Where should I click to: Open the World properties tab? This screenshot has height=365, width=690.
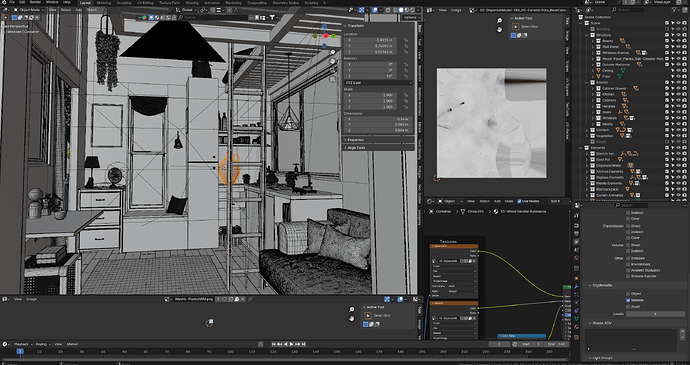point(576,258)
